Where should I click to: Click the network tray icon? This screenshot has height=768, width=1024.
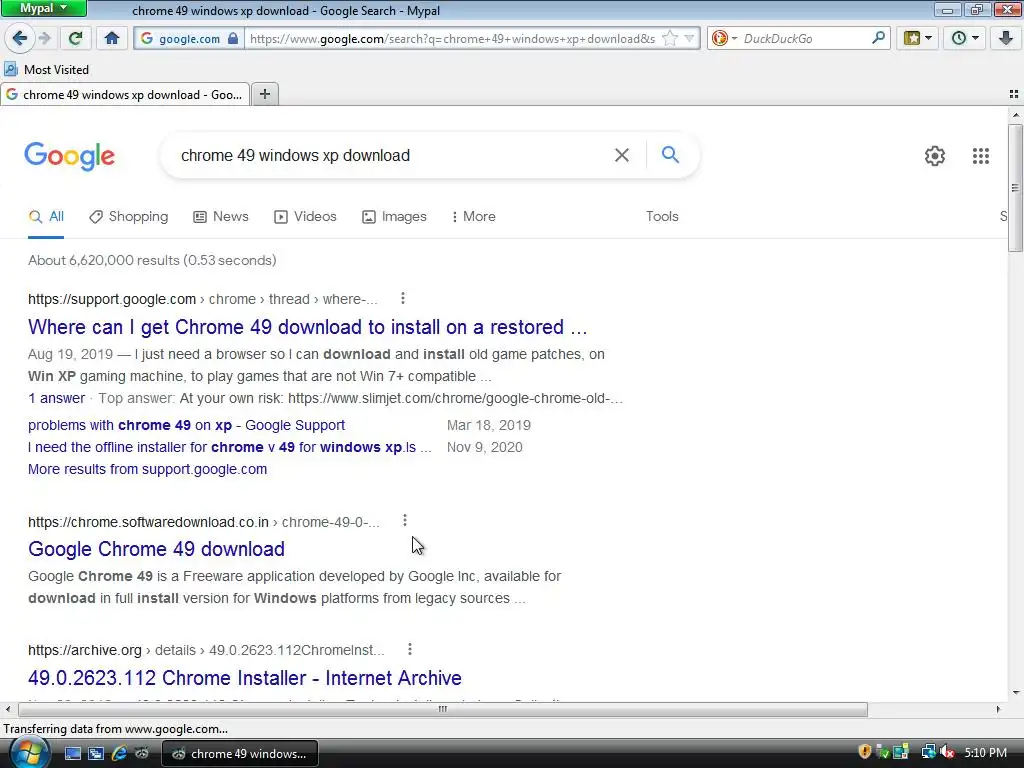[928, 752]
